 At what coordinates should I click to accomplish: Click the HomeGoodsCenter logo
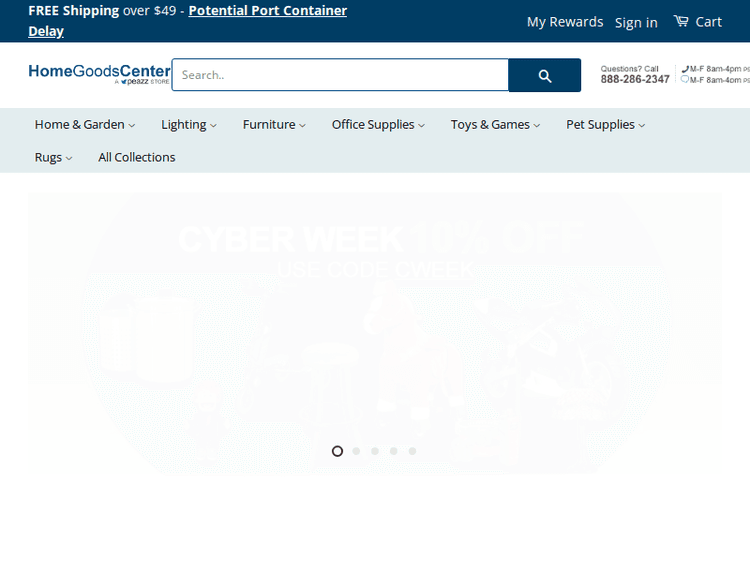[99, 74]
